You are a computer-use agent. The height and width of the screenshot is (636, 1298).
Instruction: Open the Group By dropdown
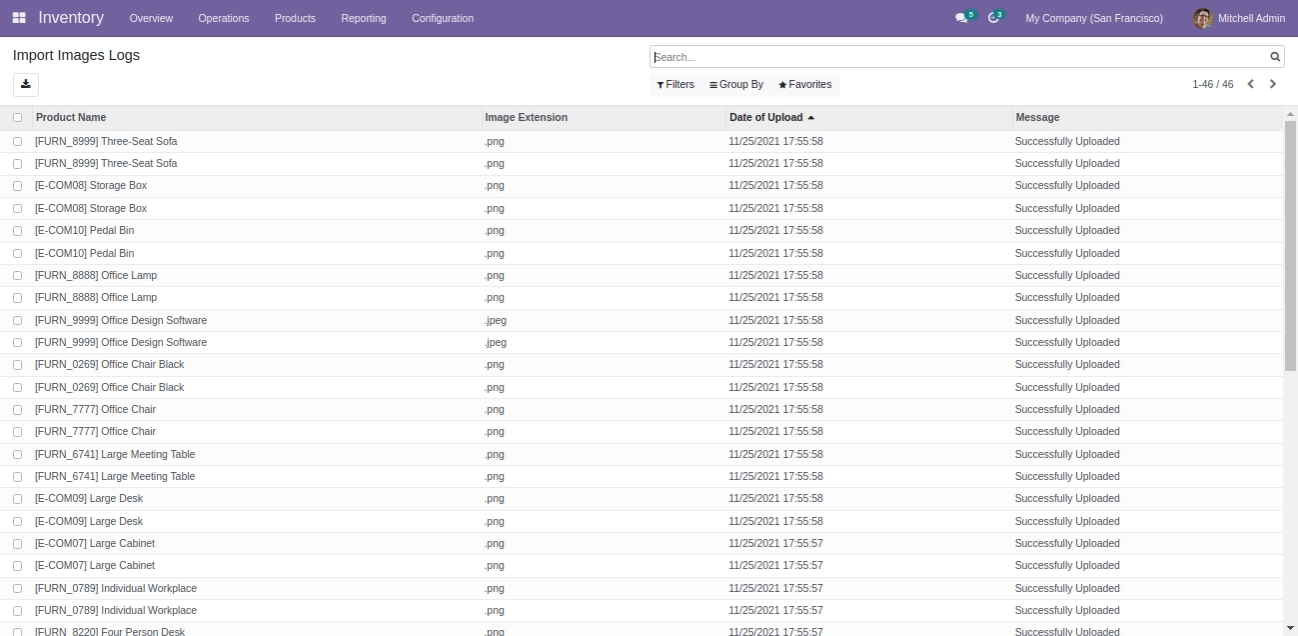[x=736, y=85]
